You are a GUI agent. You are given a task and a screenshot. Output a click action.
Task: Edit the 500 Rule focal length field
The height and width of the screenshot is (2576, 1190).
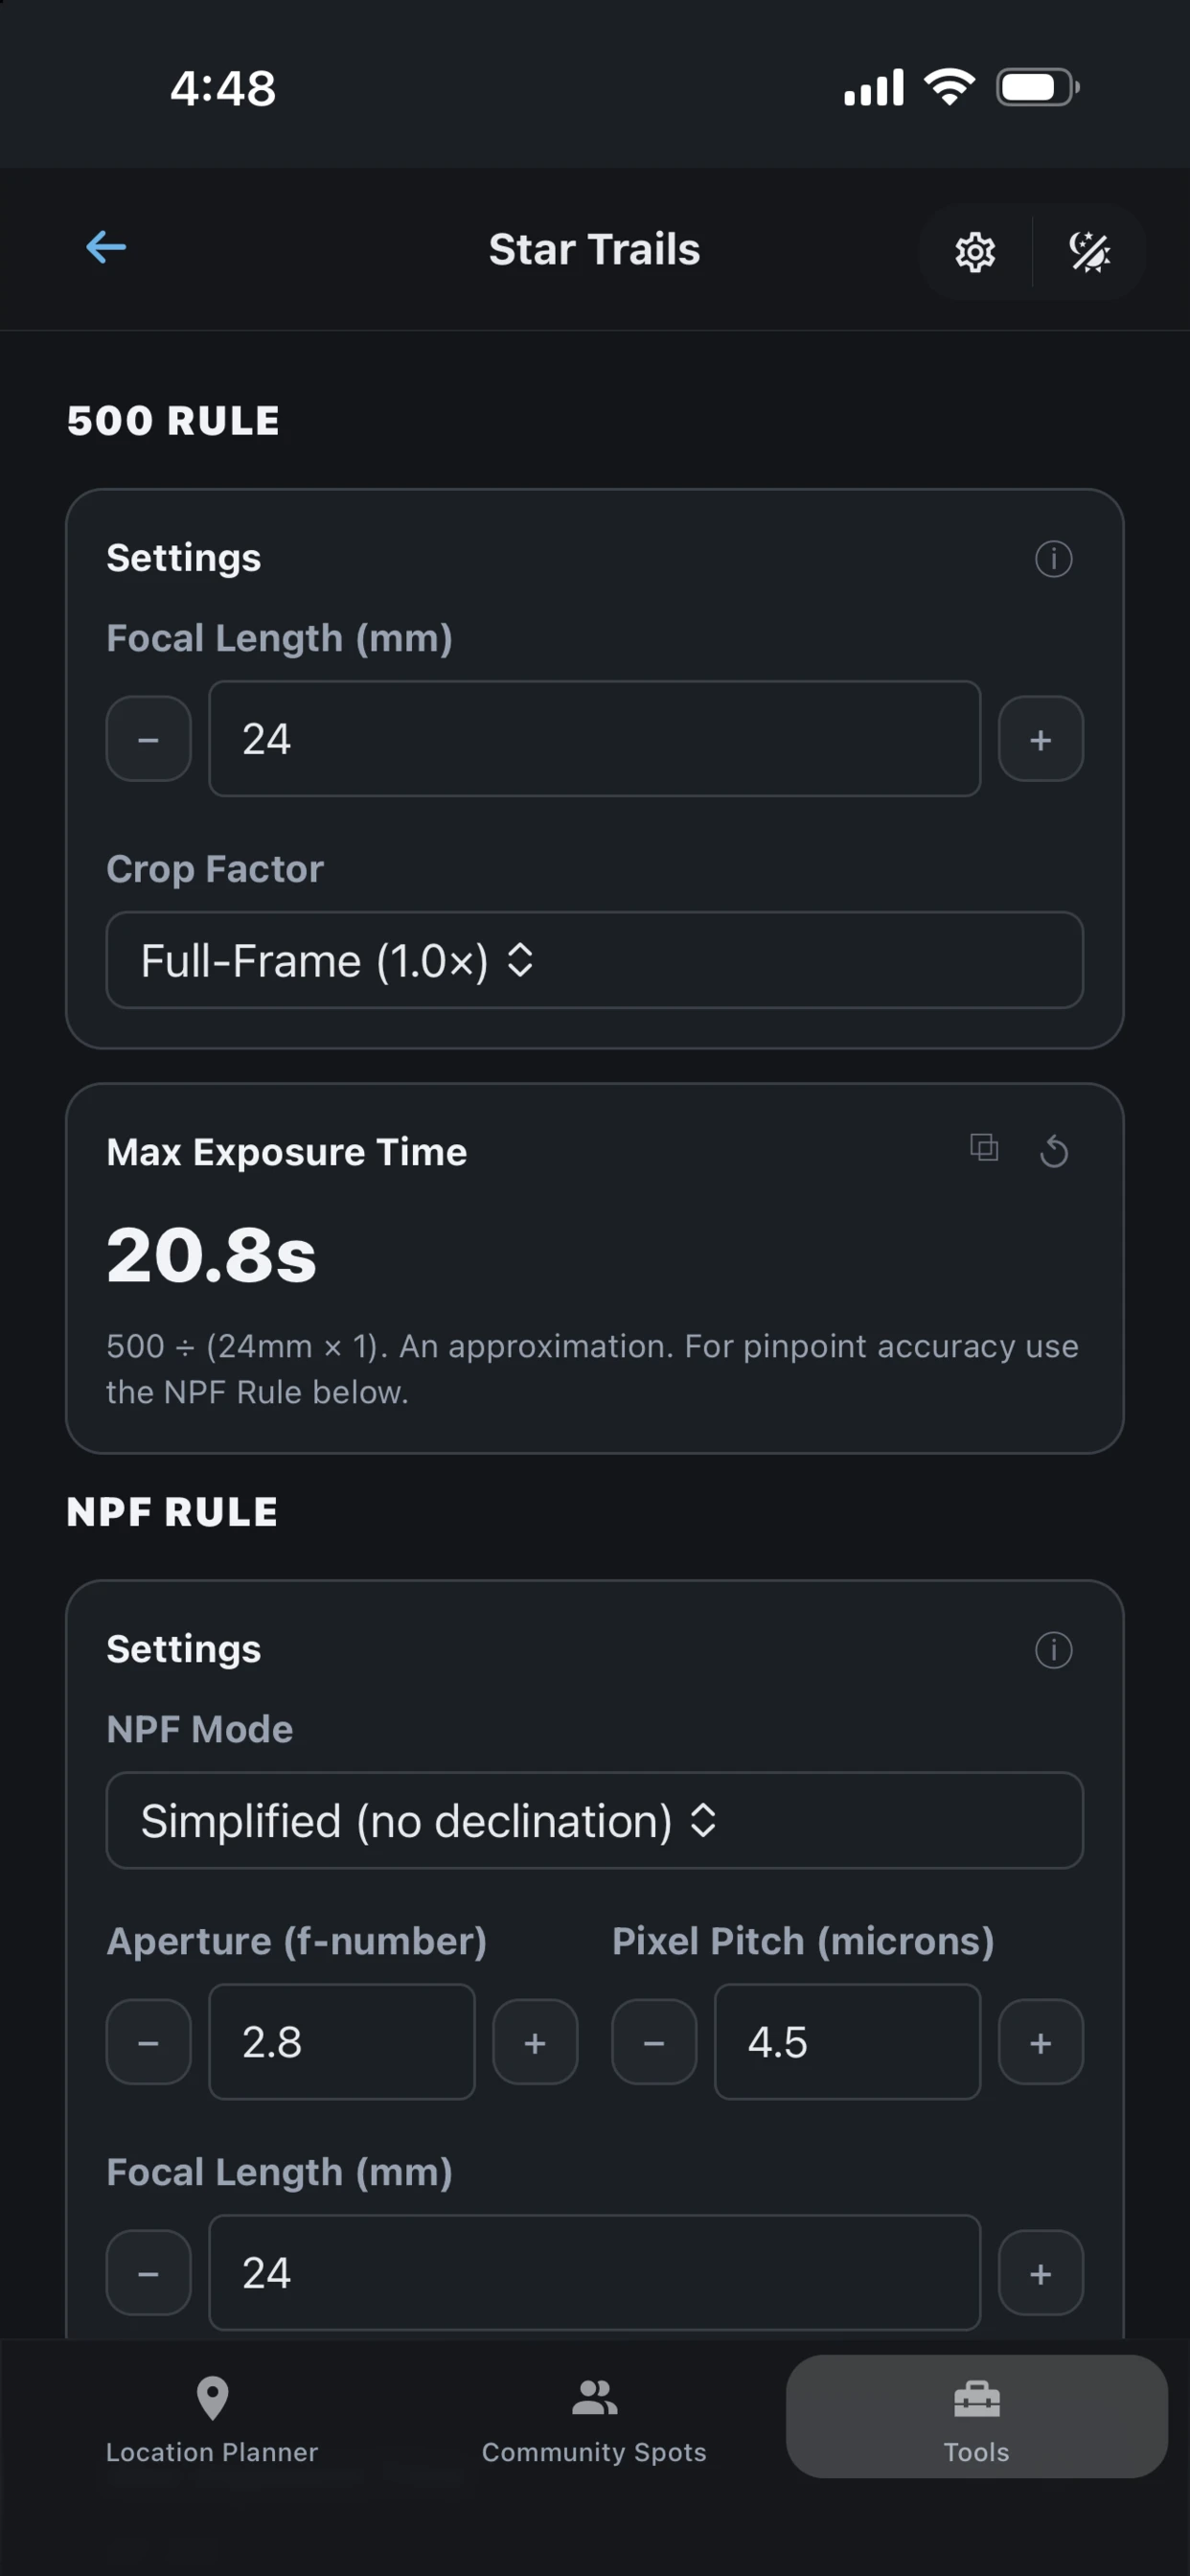point(594,739)
